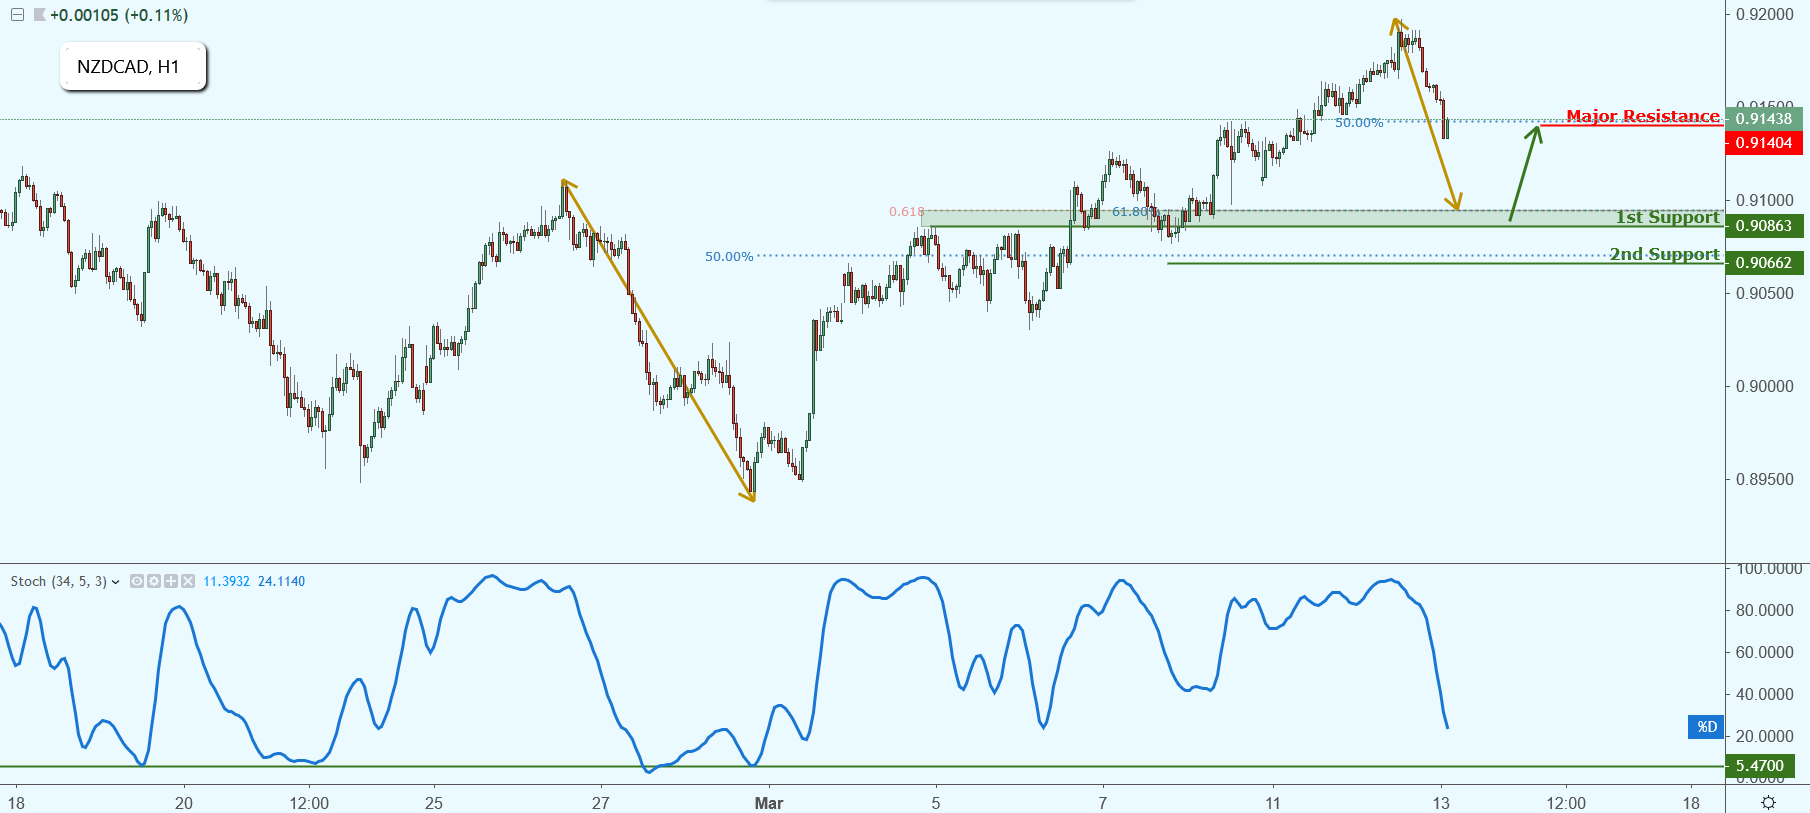Click the +0.00105 (+0.11%) price change text

(119, 15)
